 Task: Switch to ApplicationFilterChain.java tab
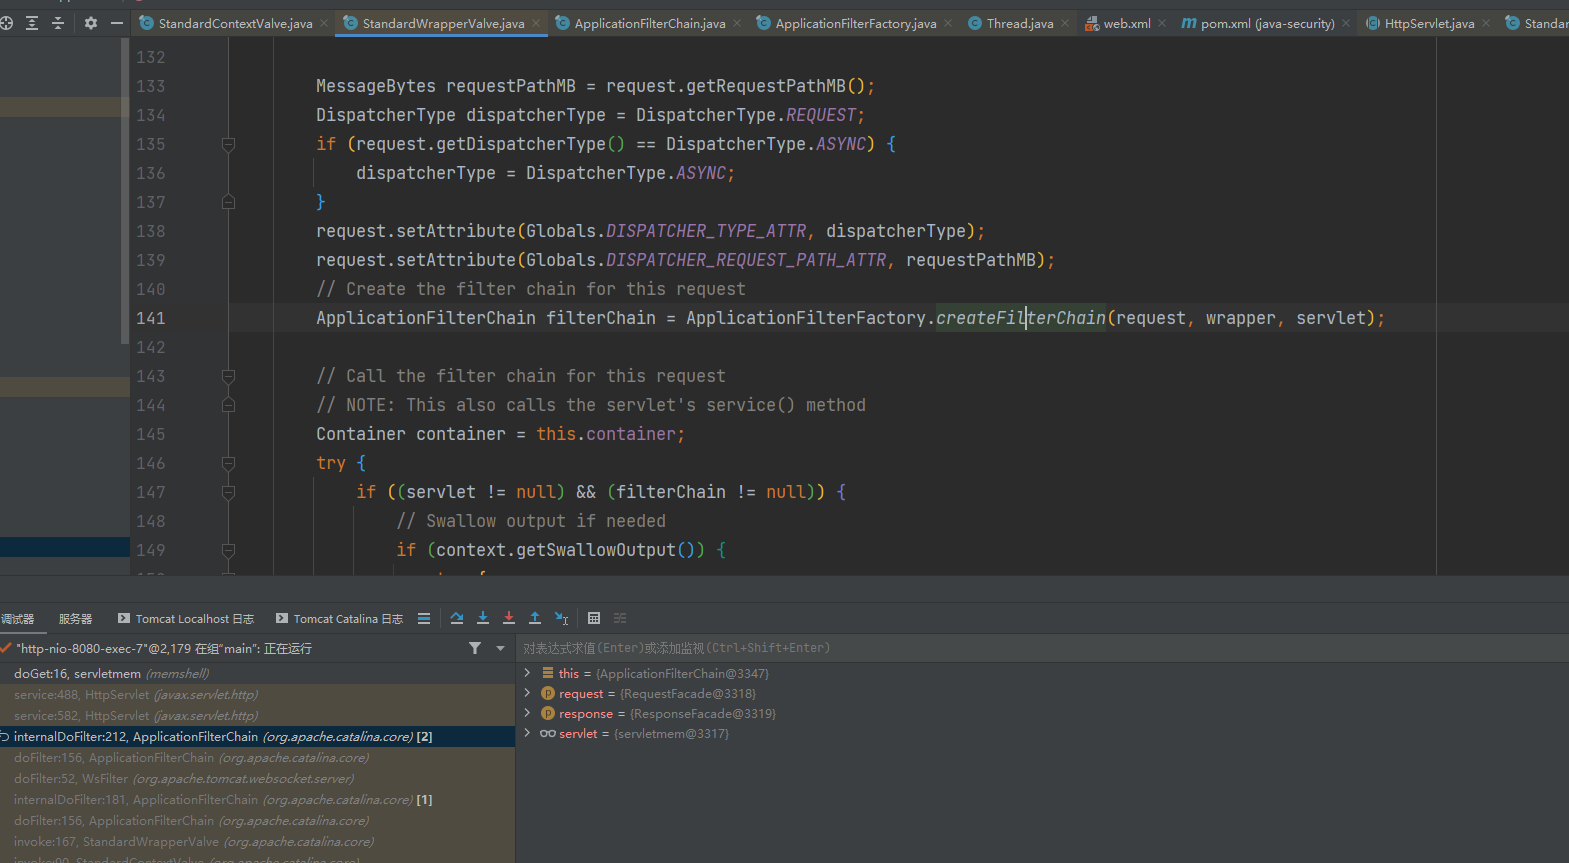tap(650, 23)
